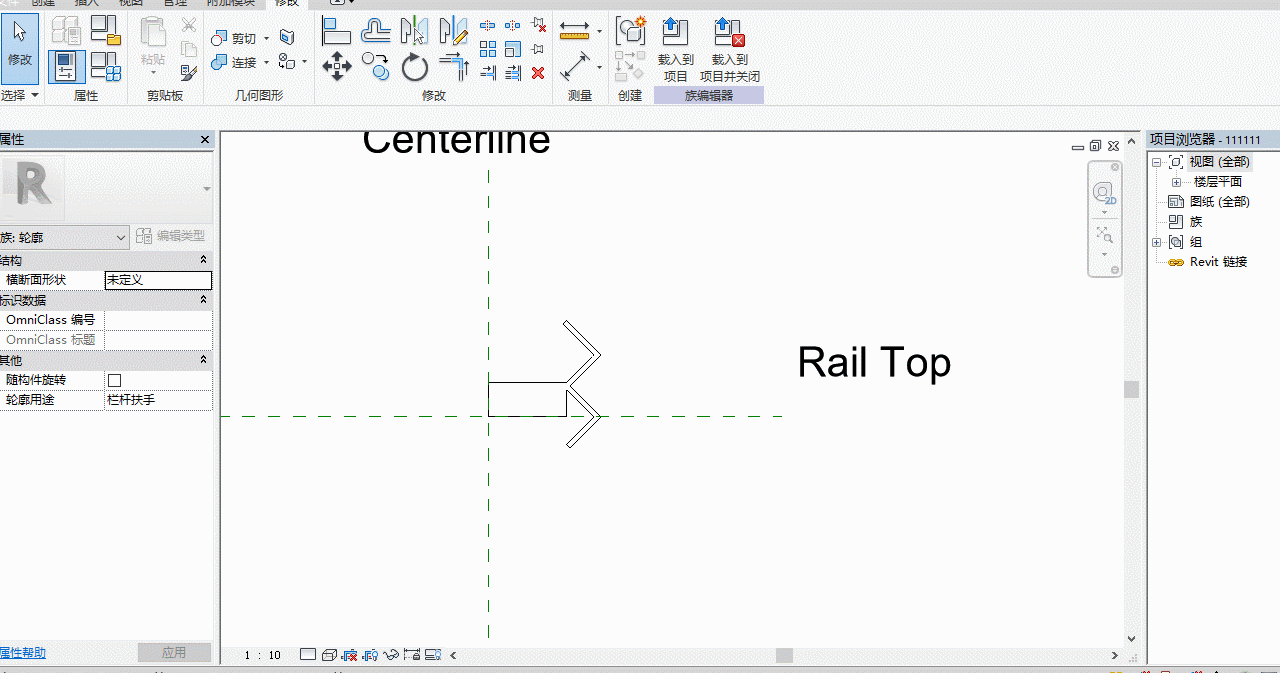Viewport: 1280px width, 673px height.
Task: Click 载入到项目并关闭 button
Action: pyautogui.click(x=730, y=50)
